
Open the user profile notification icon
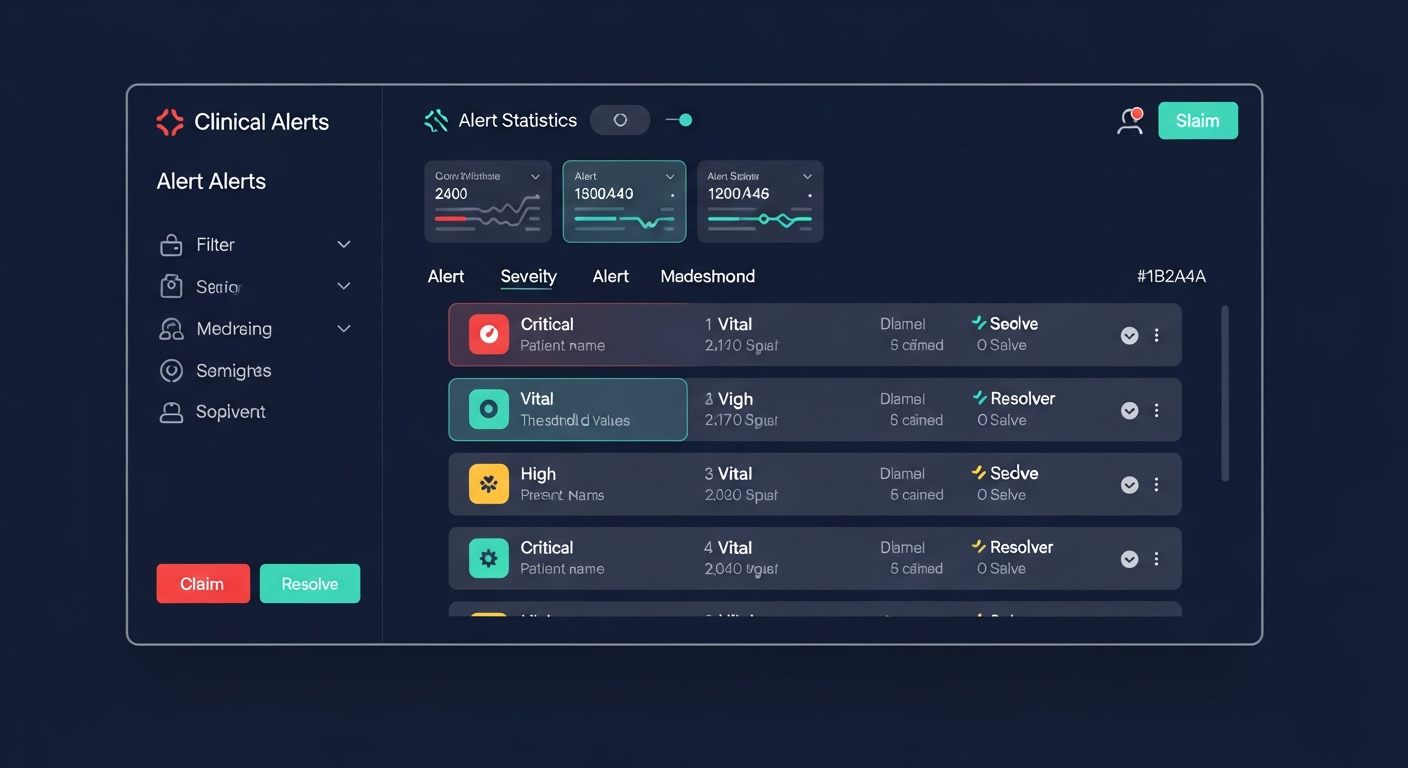(x=1130, y=121)
